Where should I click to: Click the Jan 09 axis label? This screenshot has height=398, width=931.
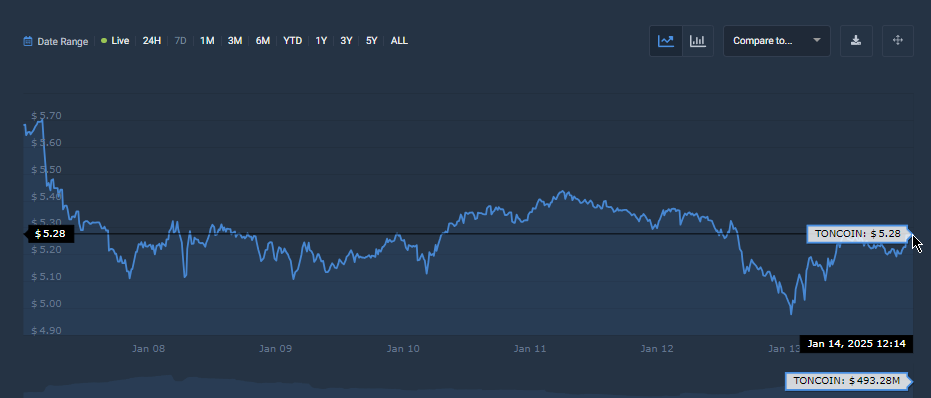pyautogui.click(x=276, y=349)
